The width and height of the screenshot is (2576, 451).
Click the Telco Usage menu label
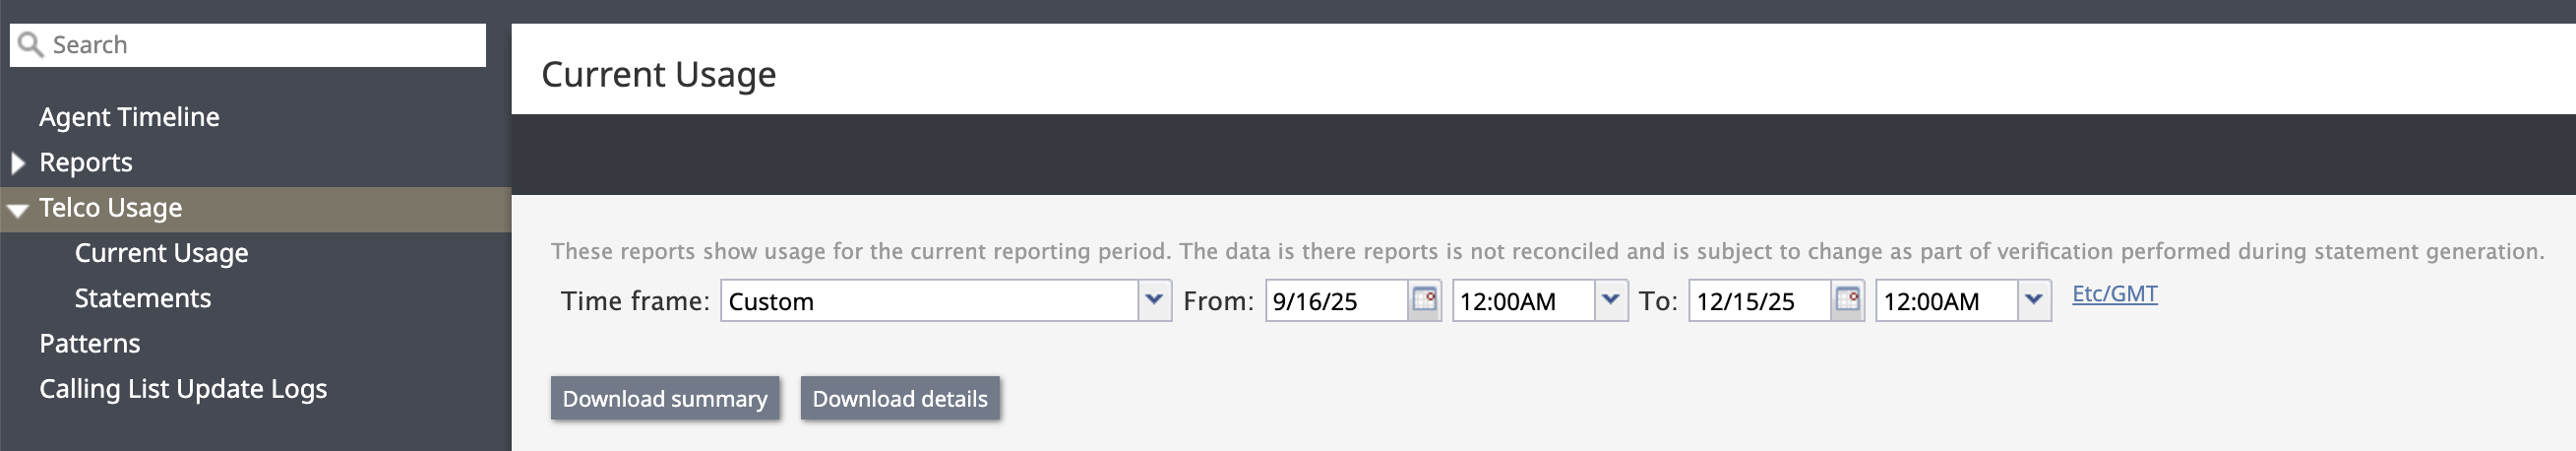[x=110, y=208]
